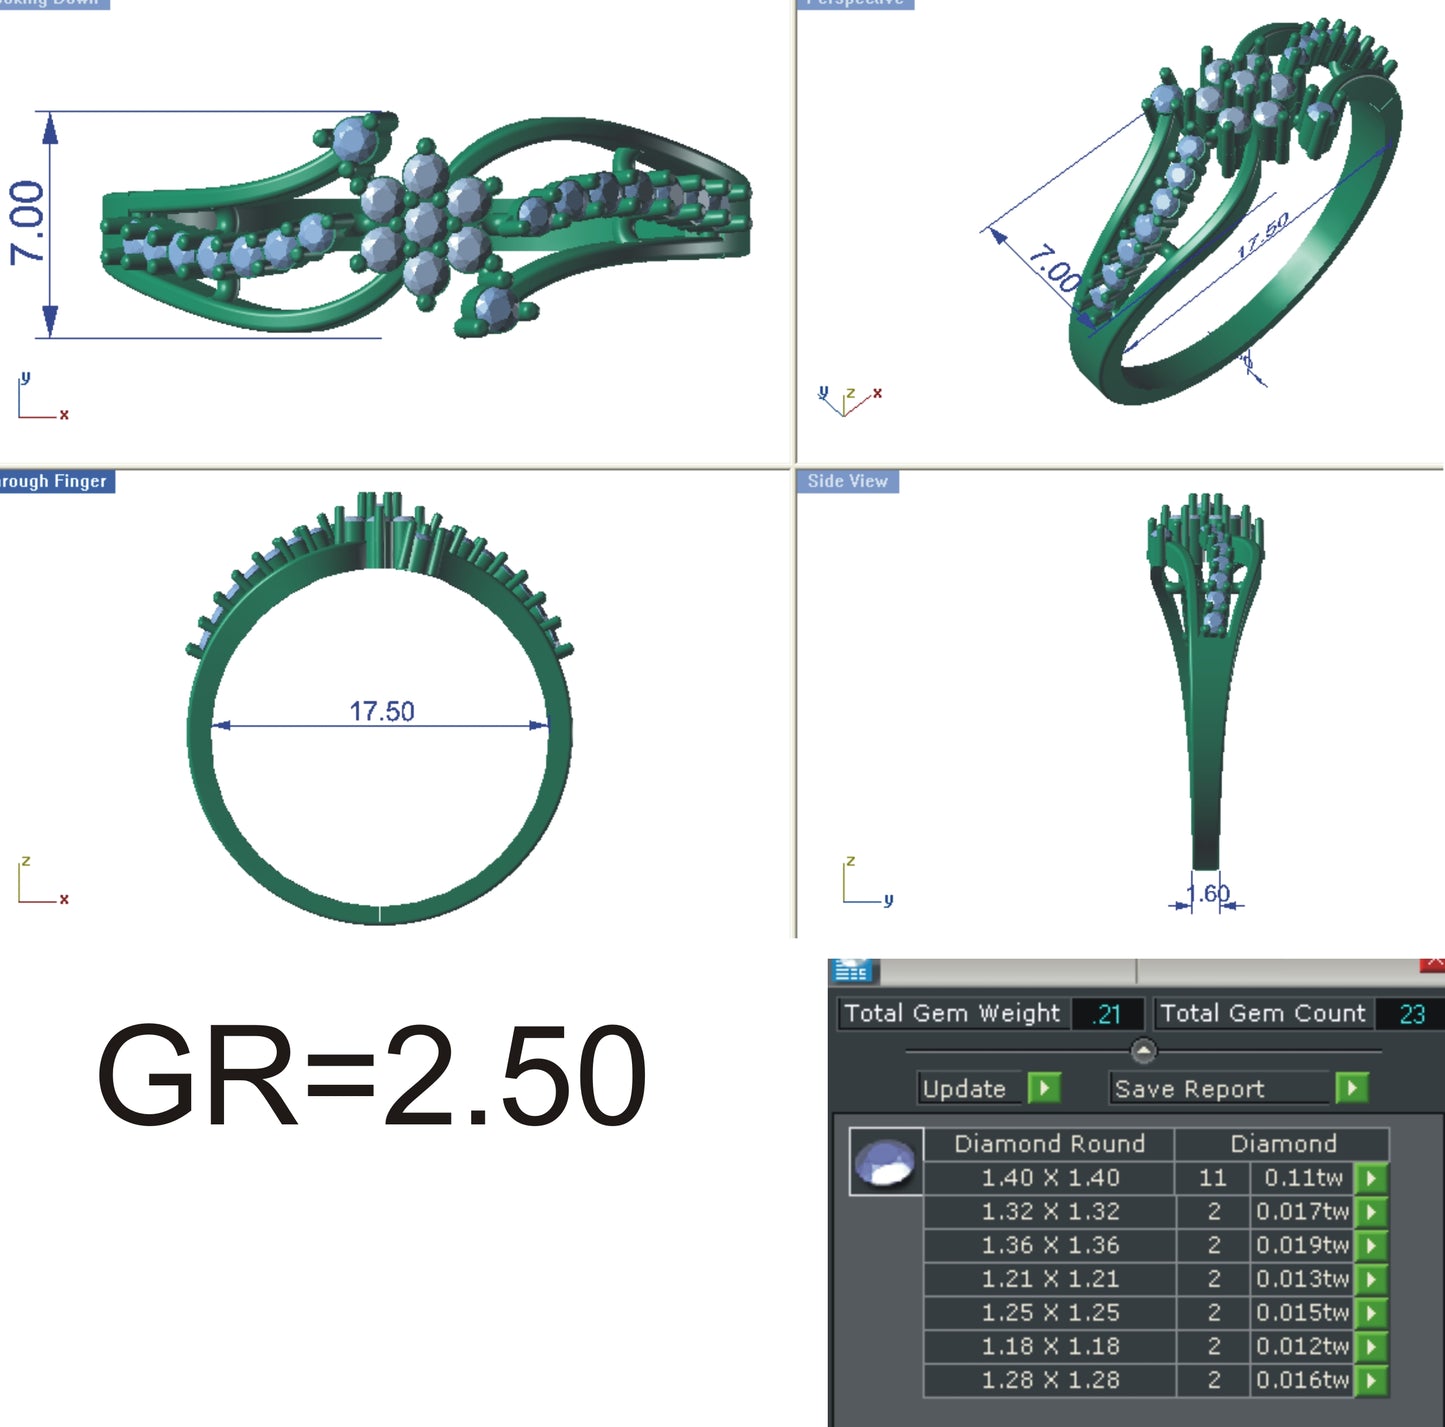Click the '1.36 X 1.36' size cell
The width and height of the screenshot is (1445, 1427).
(1049, 1246)
